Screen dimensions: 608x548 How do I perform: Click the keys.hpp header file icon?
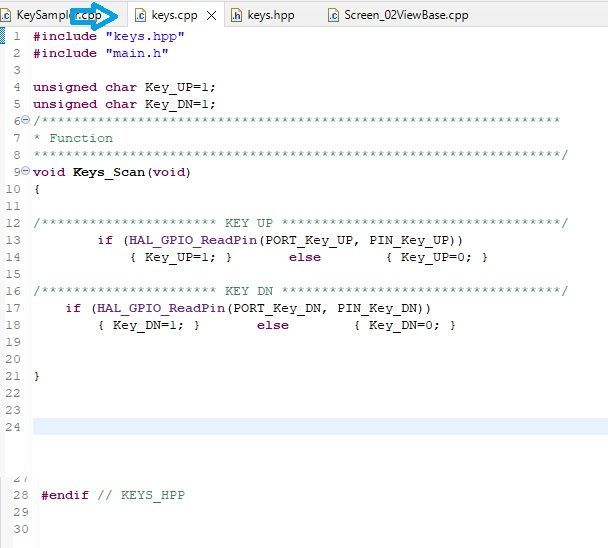tap(236, 16)
